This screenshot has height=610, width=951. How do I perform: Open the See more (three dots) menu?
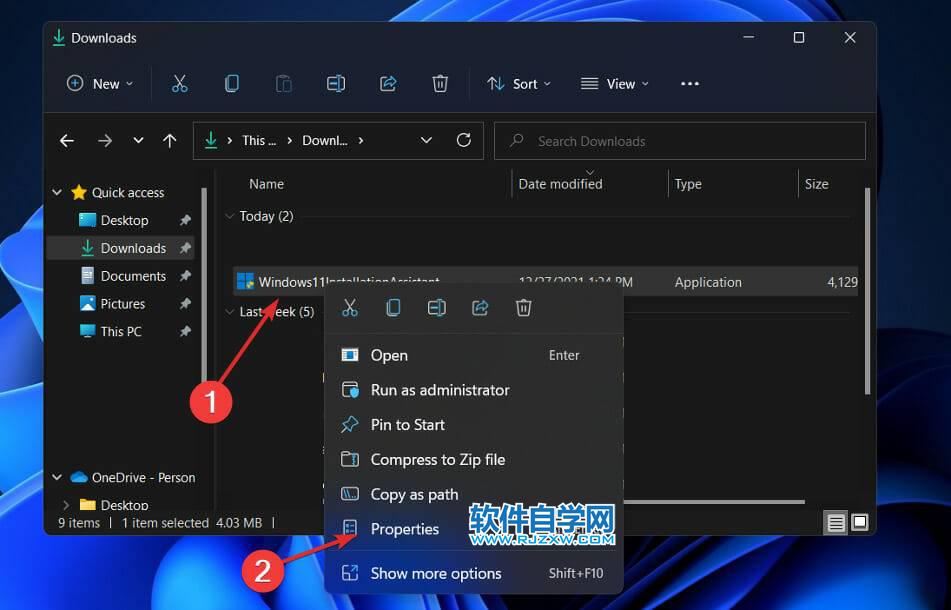690,84
